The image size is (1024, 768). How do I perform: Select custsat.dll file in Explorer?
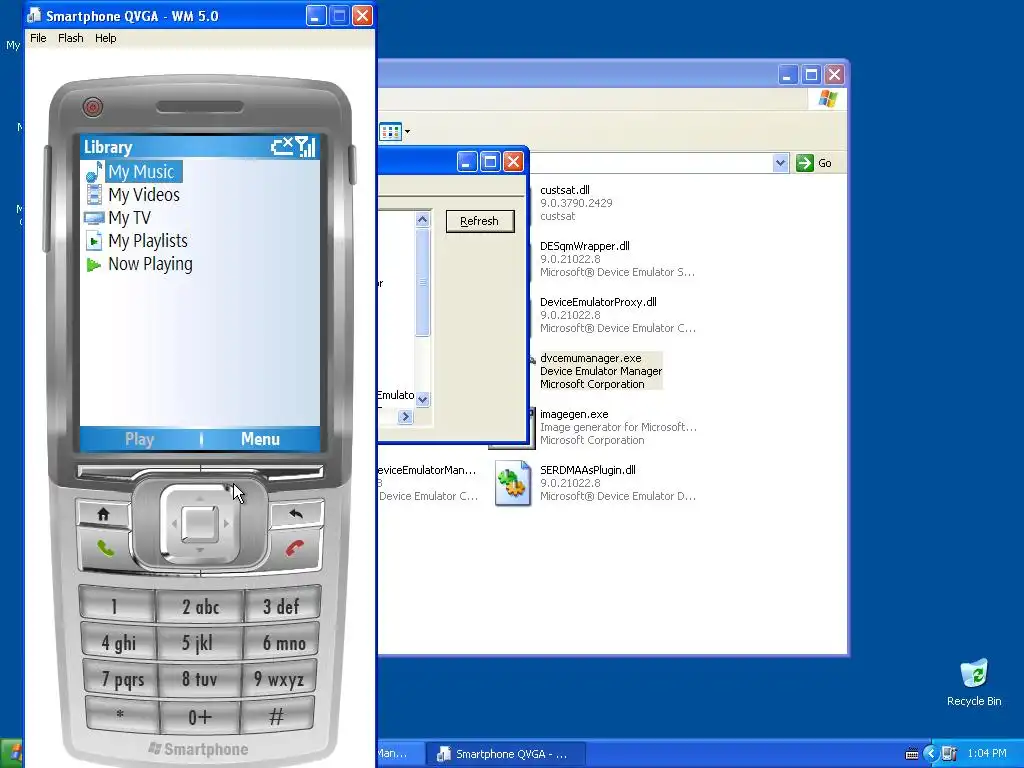pyautogui.click(x=564, y=190)
